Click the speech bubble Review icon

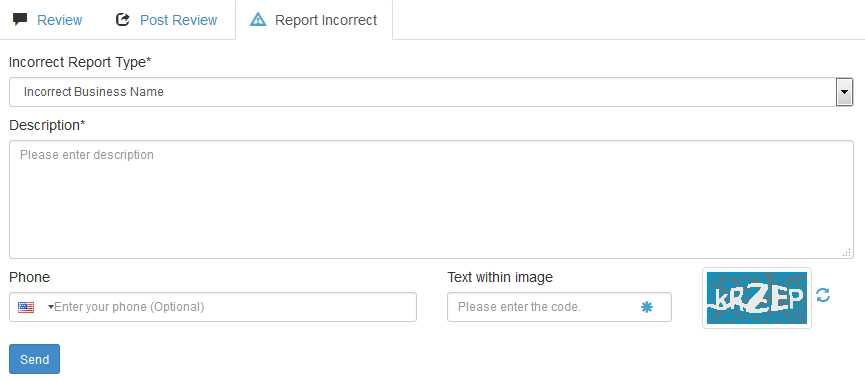click(x=20, y=20)
